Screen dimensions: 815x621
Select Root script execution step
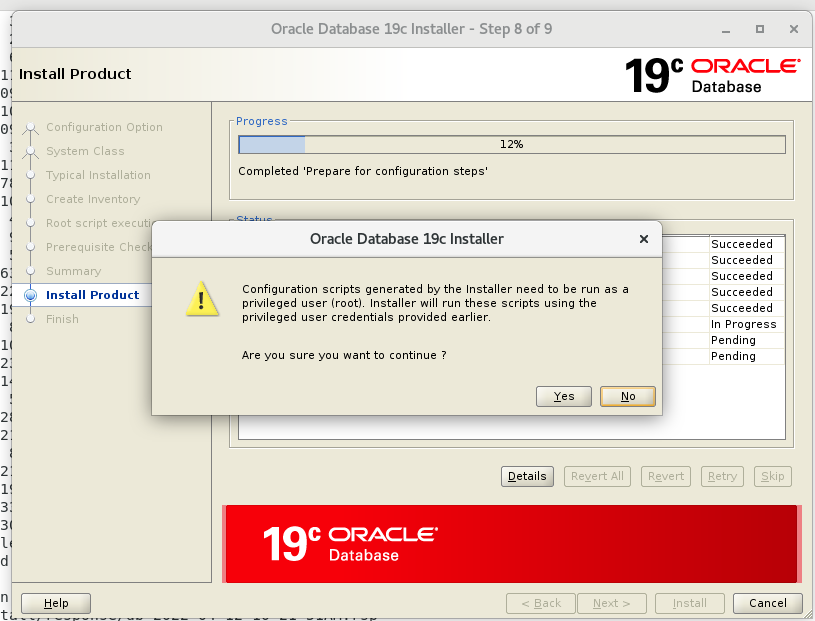point(99,223)
